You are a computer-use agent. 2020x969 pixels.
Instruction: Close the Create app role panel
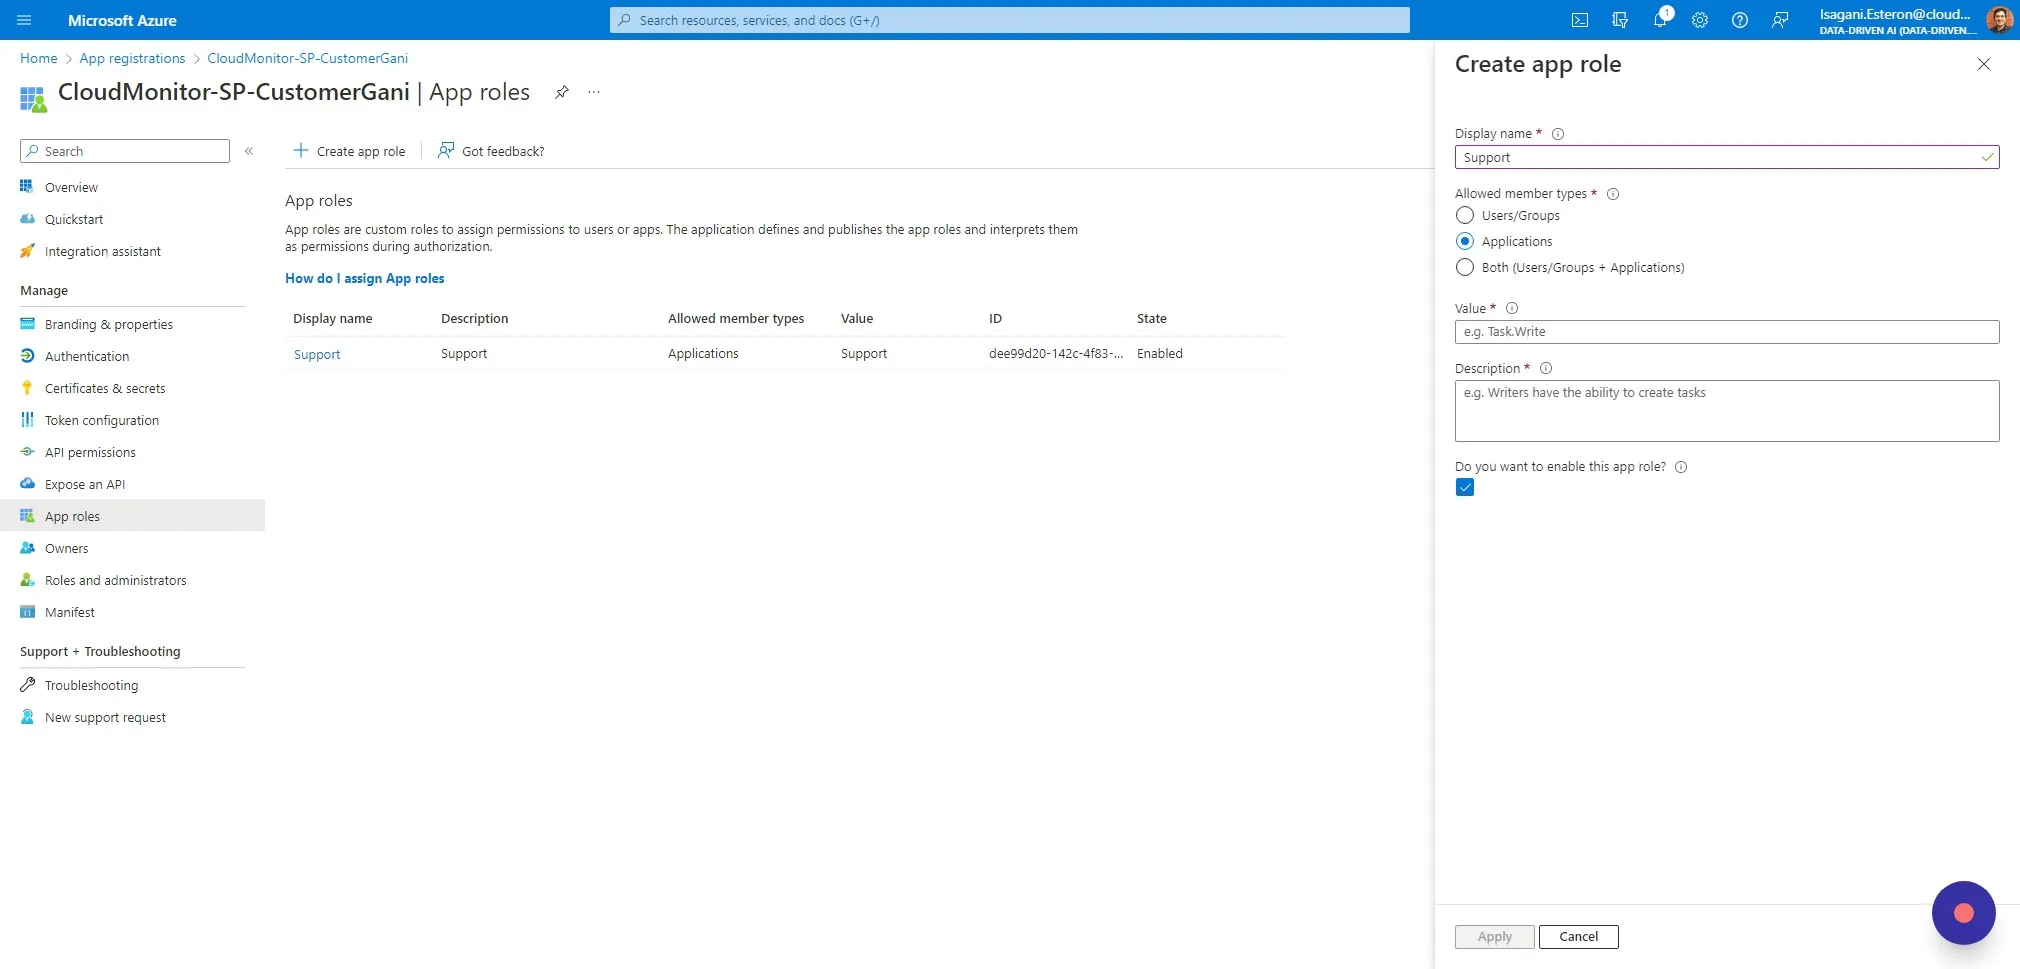click(x=1984, y=64)
